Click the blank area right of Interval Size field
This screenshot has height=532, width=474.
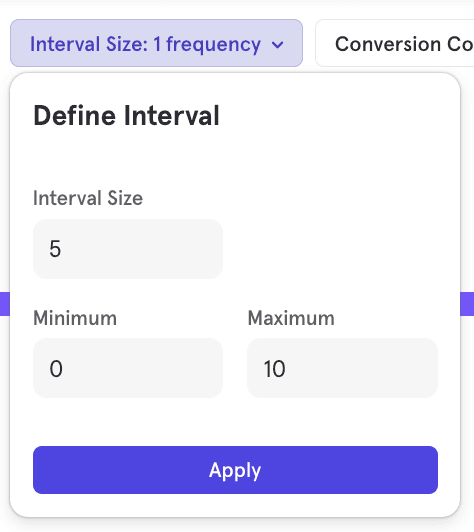[331, 249]
